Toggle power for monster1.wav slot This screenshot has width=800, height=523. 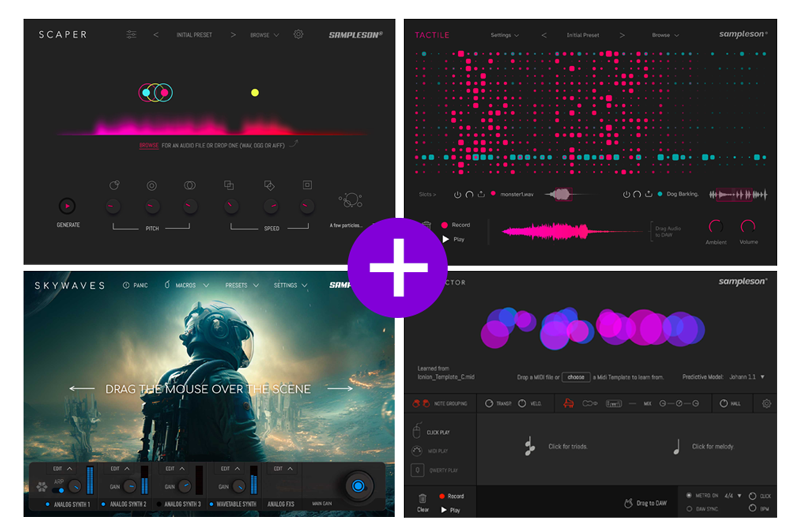coord(458,194)
